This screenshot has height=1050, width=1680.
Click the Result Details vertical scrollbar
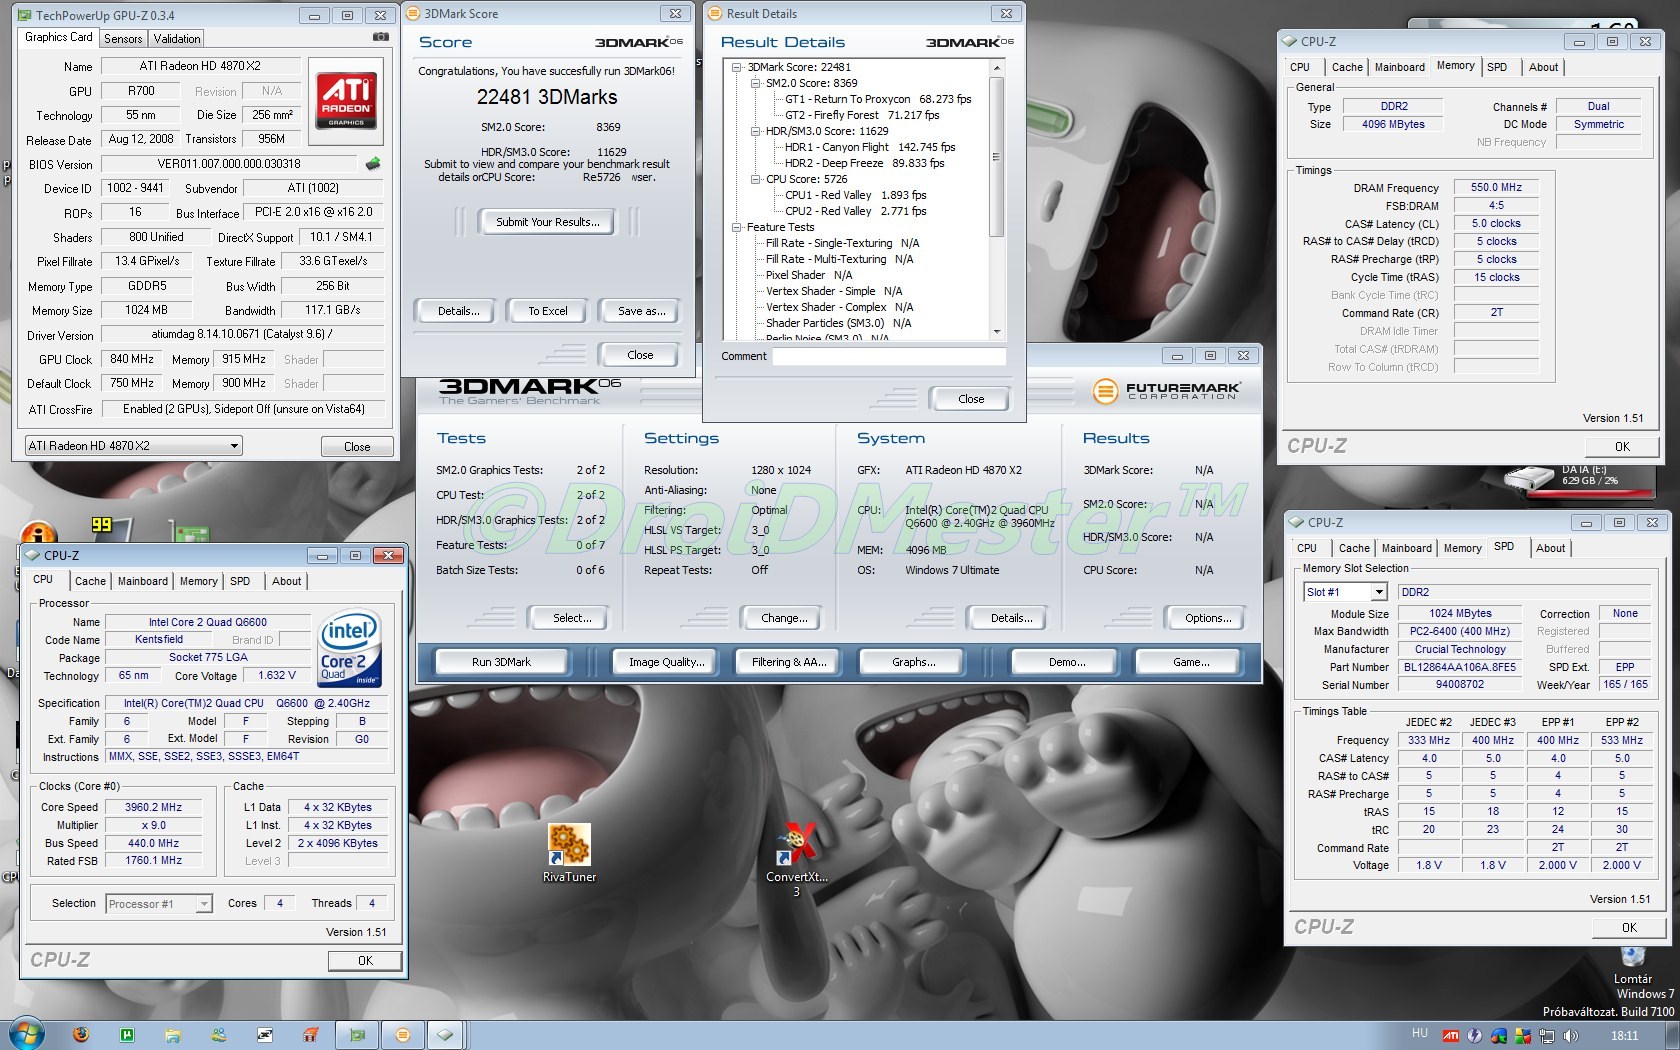coord(996,200)
